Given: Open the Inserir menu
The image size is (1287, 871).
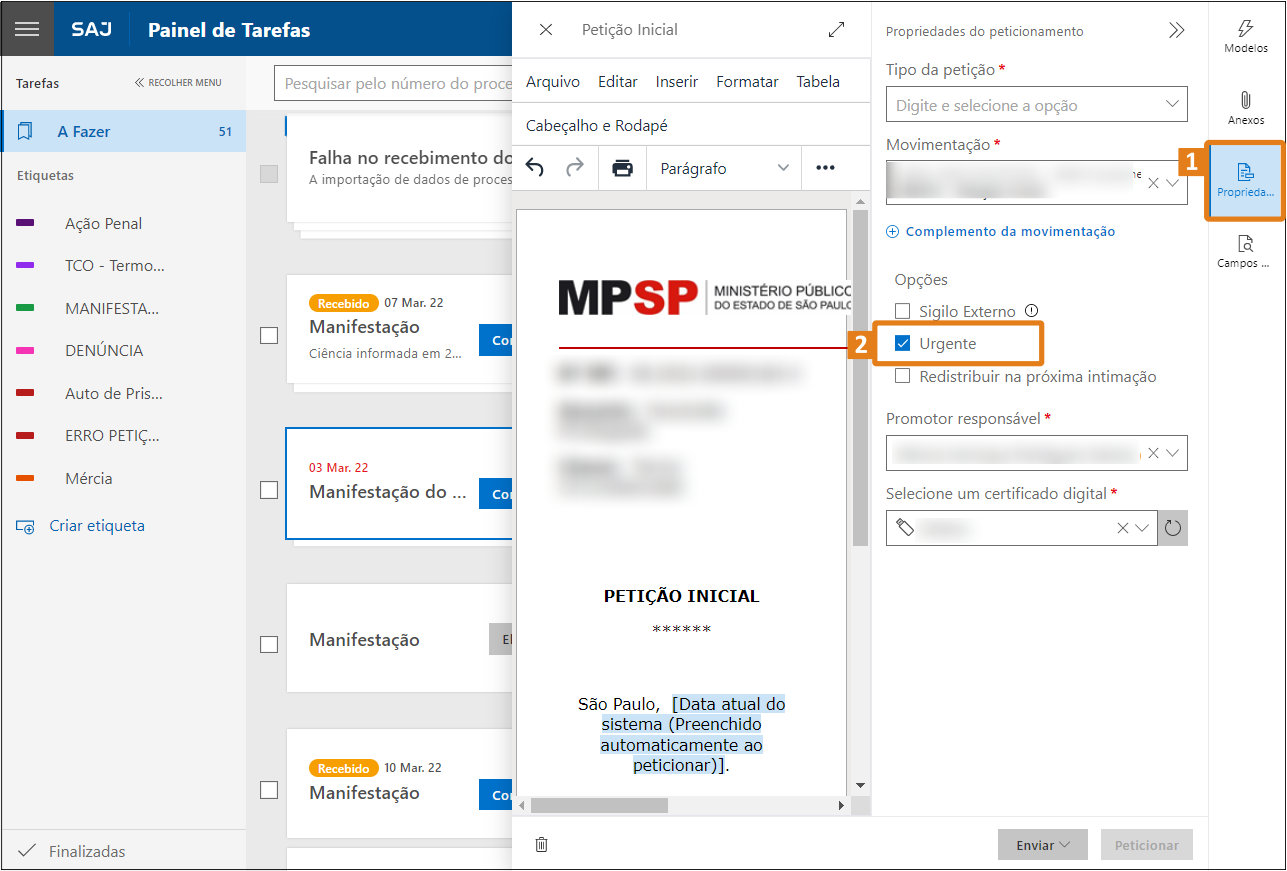Looking at the screenshot, I should point(676,82).
